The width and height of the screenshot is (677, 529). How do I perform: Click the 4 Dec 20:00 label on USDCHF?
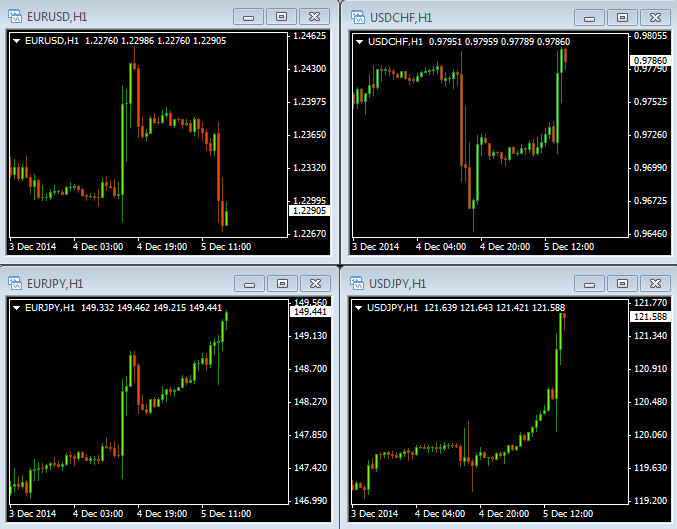point(505,247)
